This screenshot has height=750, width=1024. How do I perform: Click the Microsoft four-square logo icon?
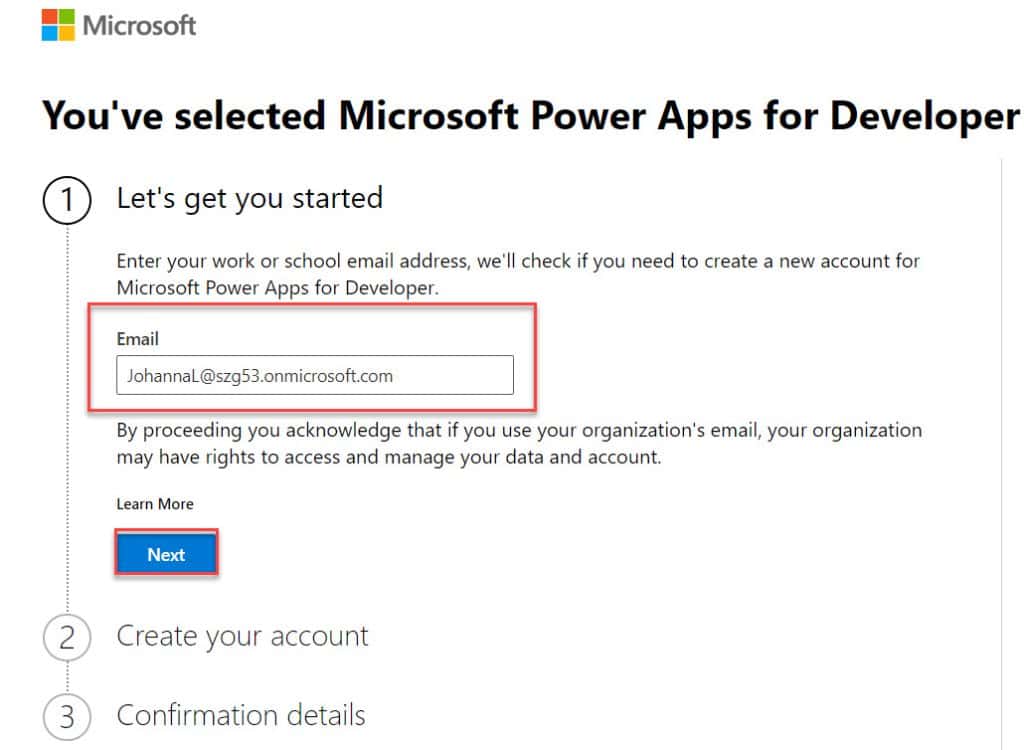tap(58, 25)
